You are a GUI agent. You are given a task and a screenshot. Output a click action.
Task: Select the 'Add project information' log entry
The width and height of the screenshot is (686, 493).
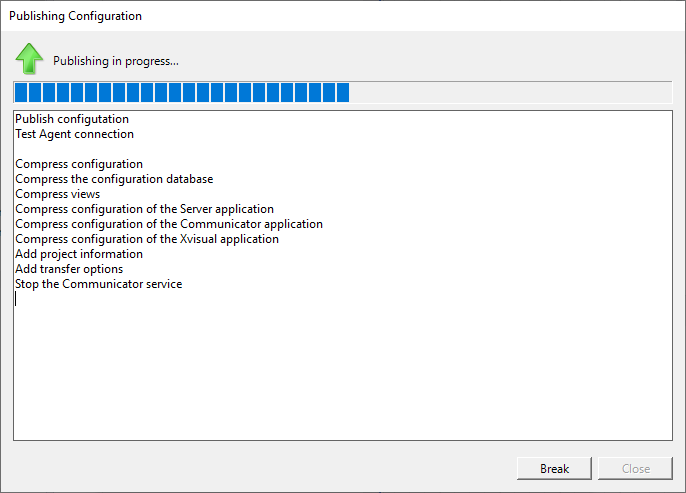click(79, 254)
